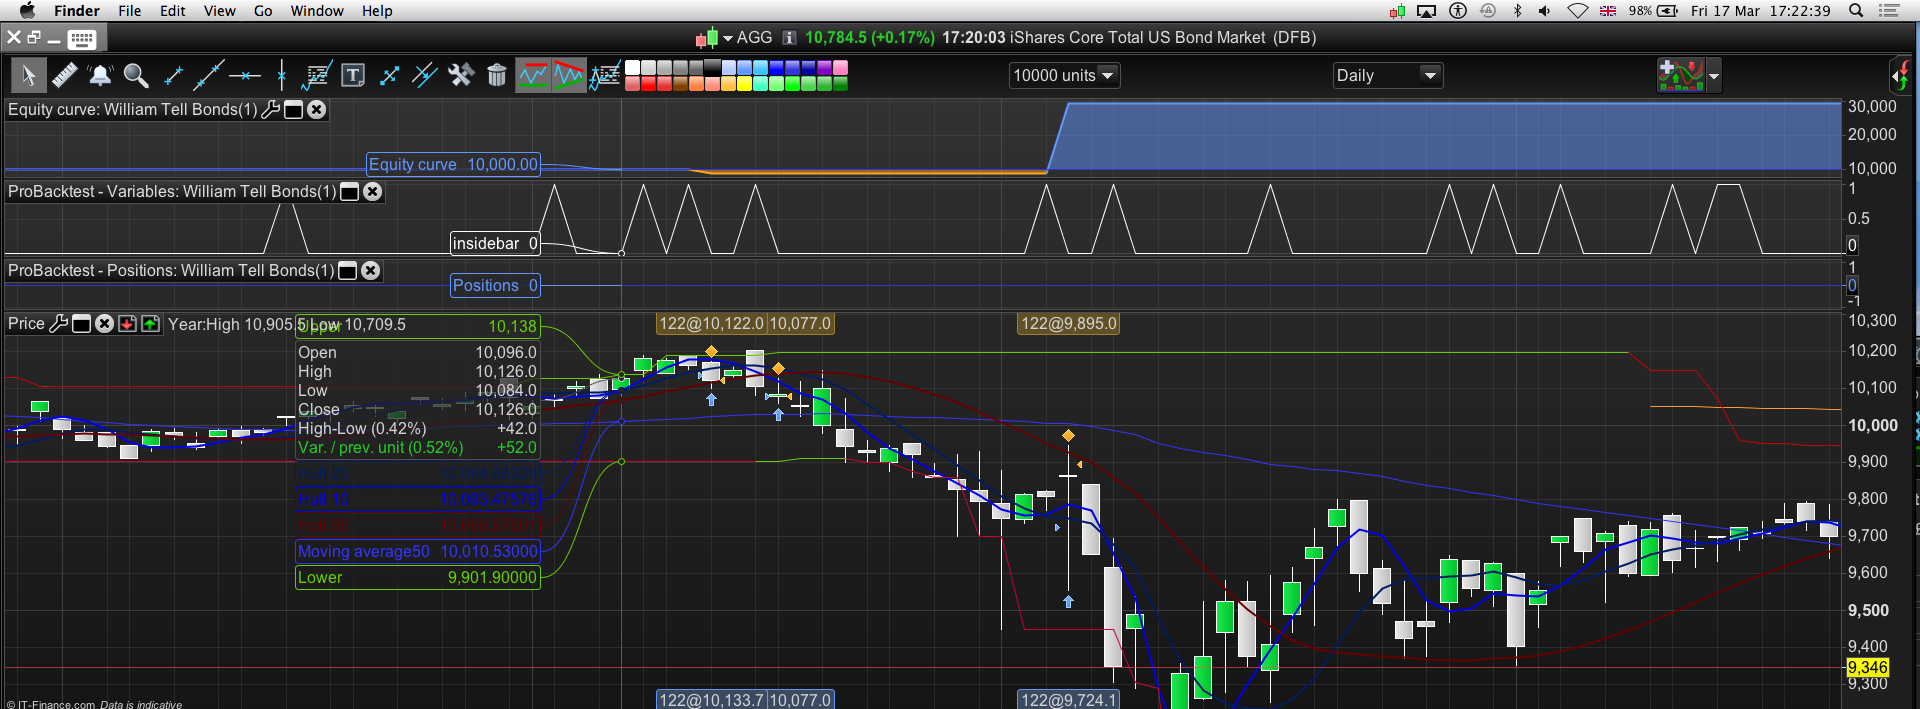Click the rightmost Fibonacci-lines icon in toolbar

pyautogui.click(x=605, y=75)
